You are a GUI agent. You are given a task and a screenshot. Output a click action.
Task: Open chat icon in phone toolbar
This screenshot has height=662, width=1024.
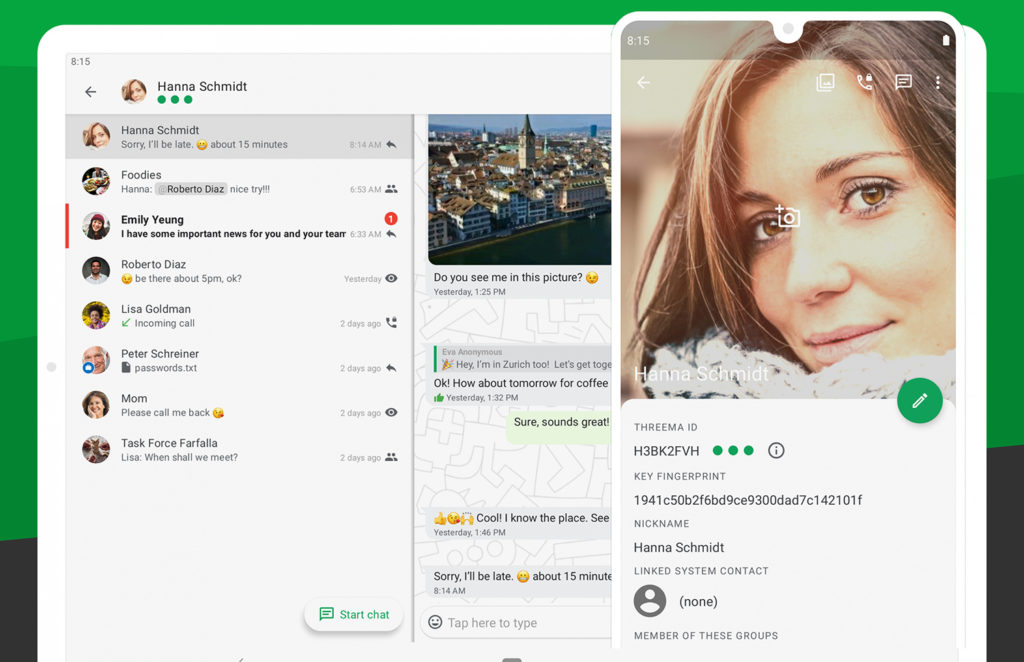(x=903, y=82)
